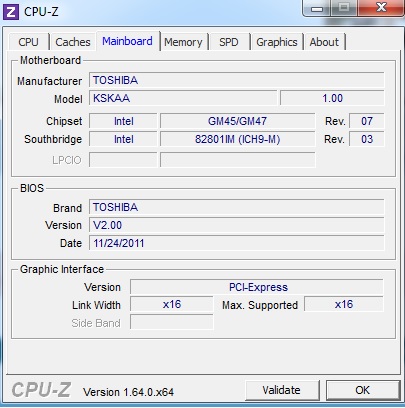Open the Caches tab
Screen dimensions: 405x408
73,42
